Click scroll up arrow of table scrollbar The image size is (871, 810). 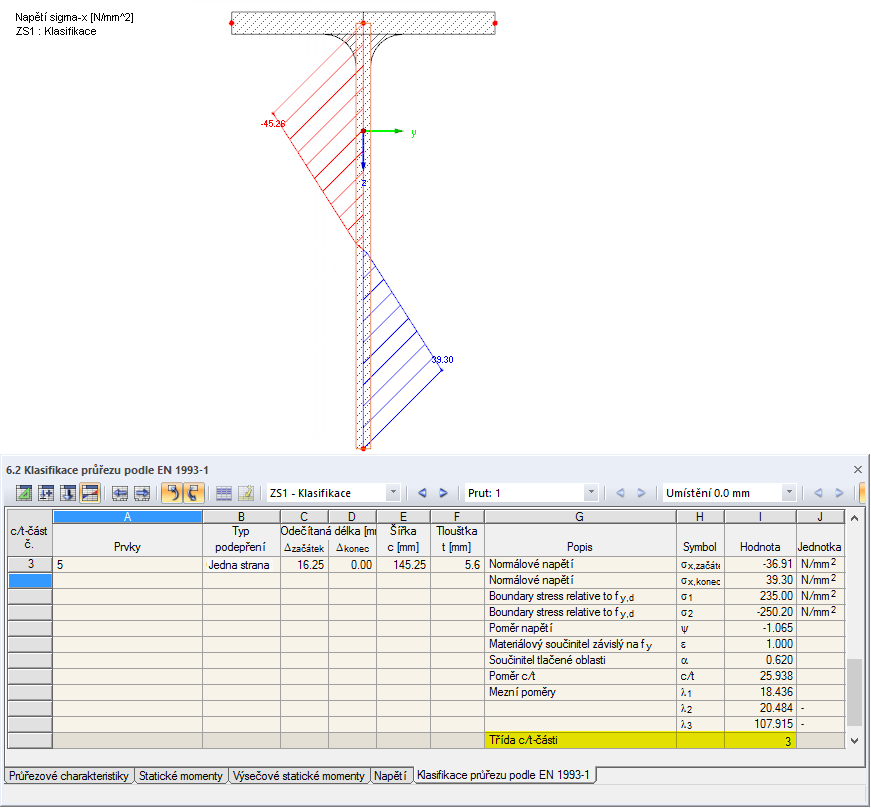pos(854,518)
